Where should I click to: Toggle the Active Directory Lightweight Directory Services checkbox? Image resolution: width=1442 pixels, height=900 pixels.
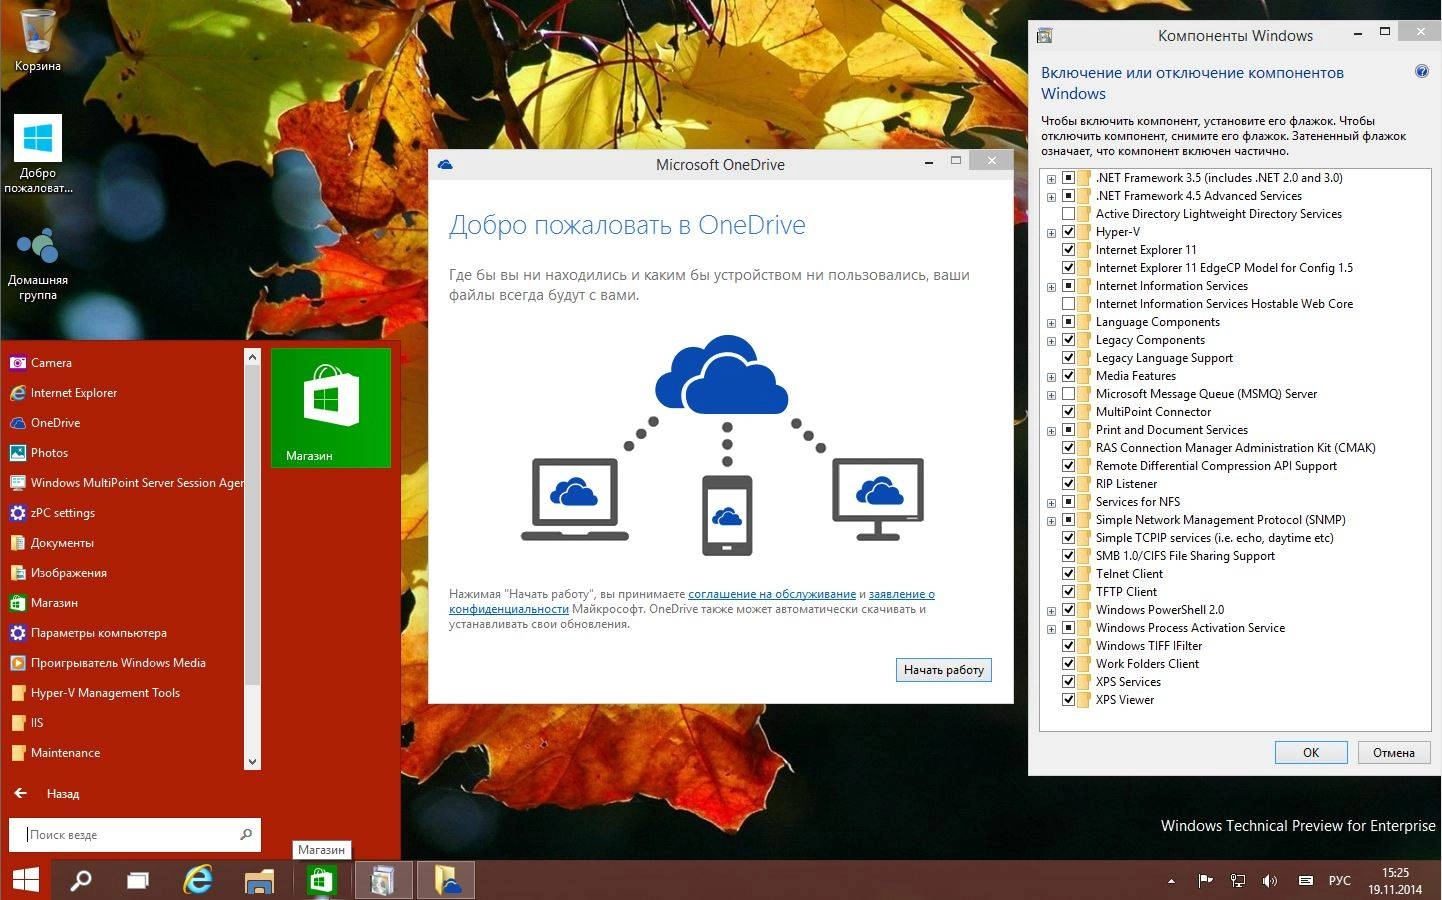tap(1068, 214)
